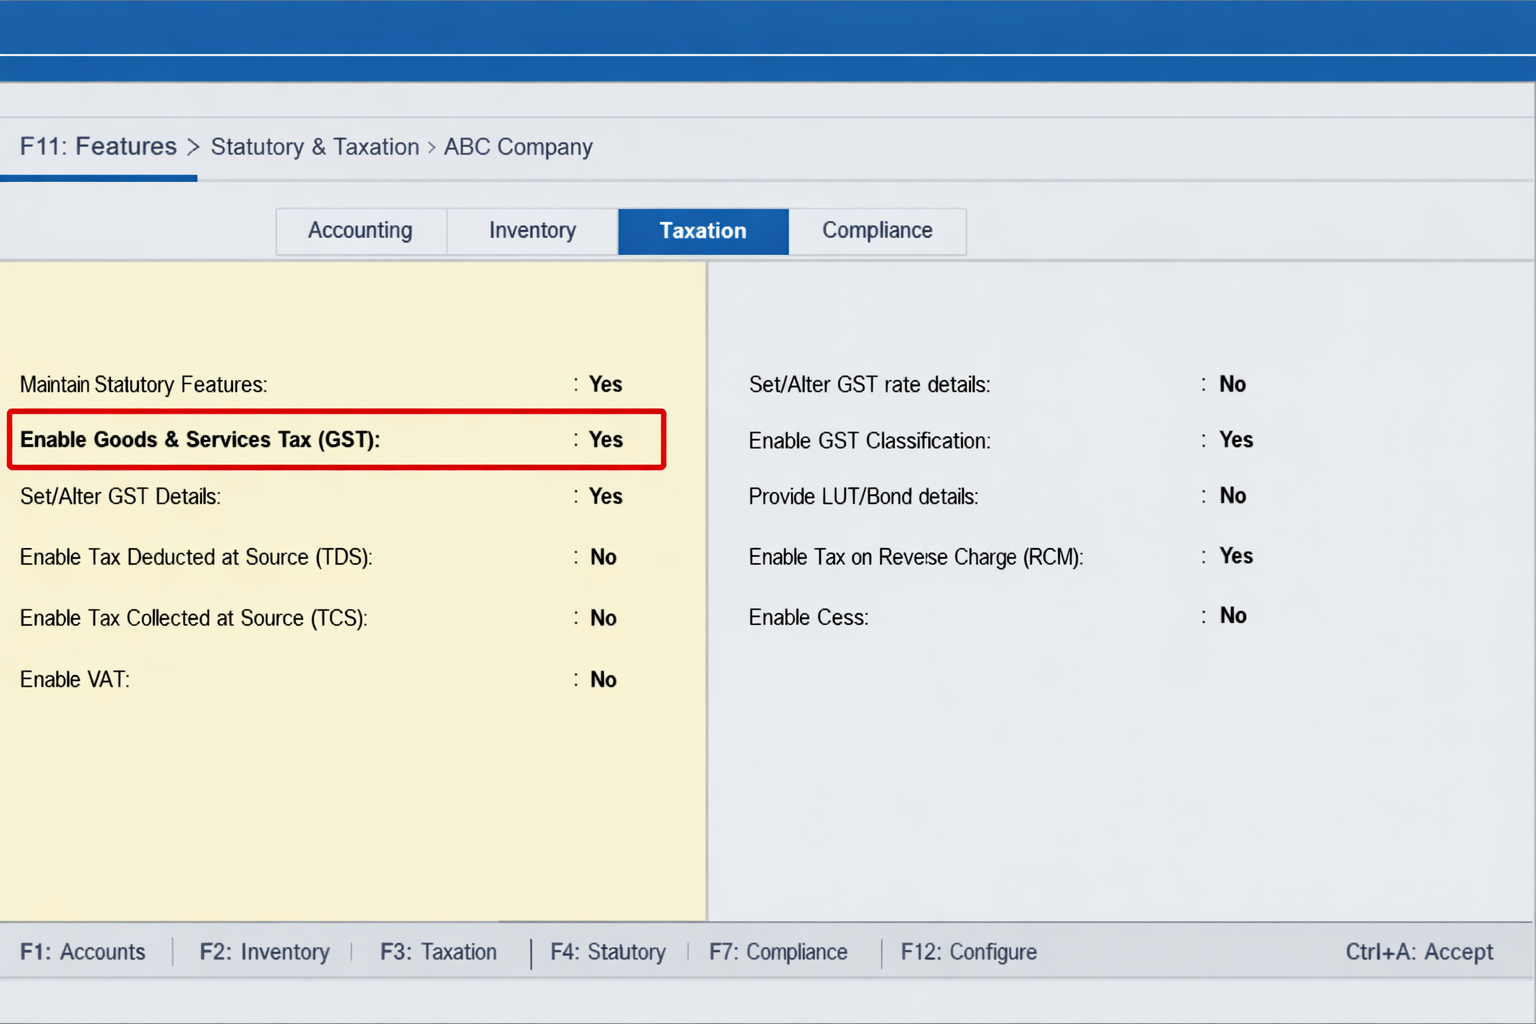Open F12: Configure options
The width and height of the screenshot is (1536, 1024).
(x=967, y=952)
